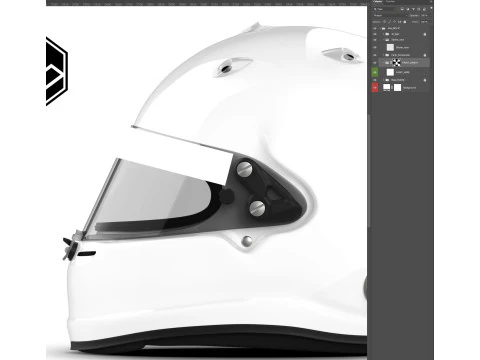Filter layers by smart objects icon

[424, 9]
